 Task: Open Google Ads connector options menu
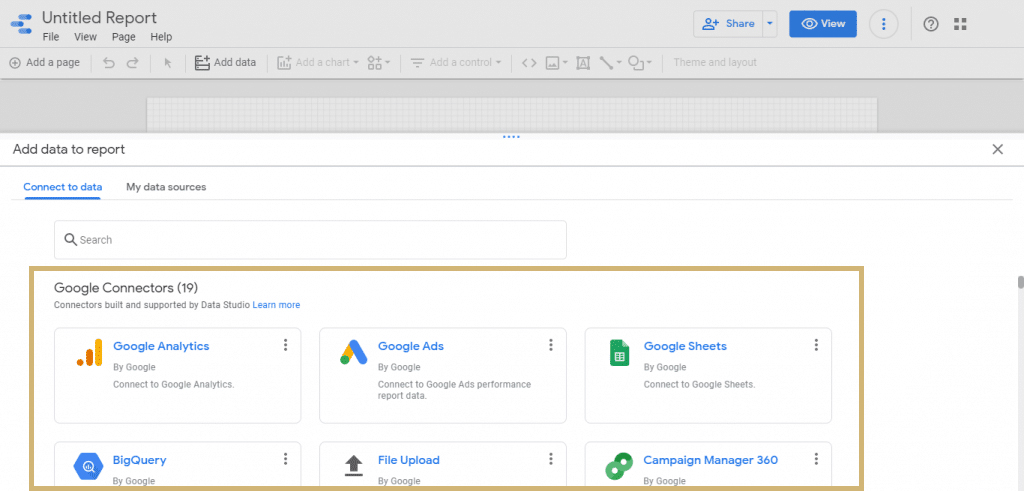(551, 345)
